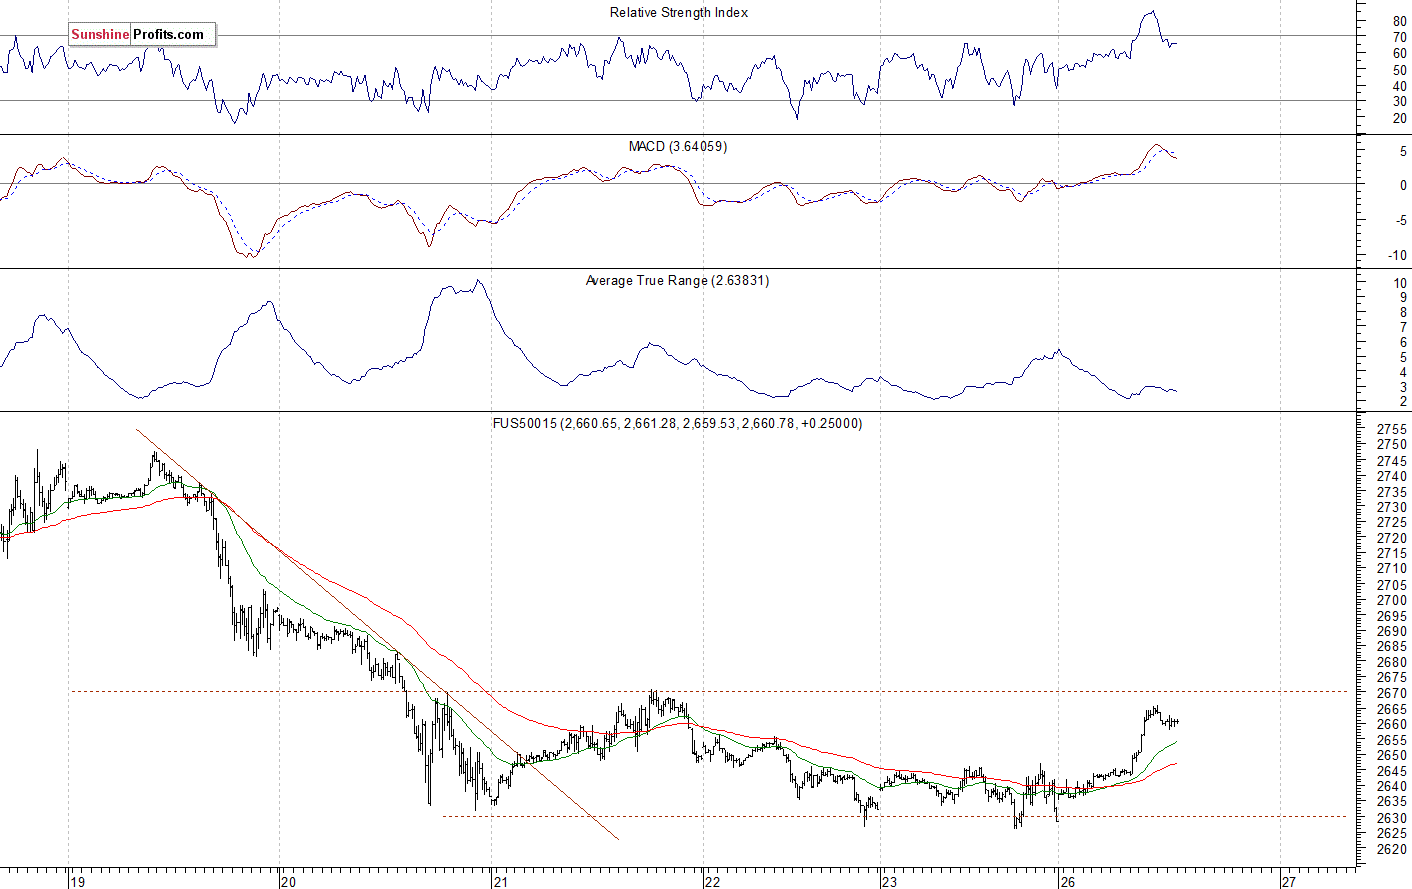Click the 2700 price axis value

point(1391,601)
